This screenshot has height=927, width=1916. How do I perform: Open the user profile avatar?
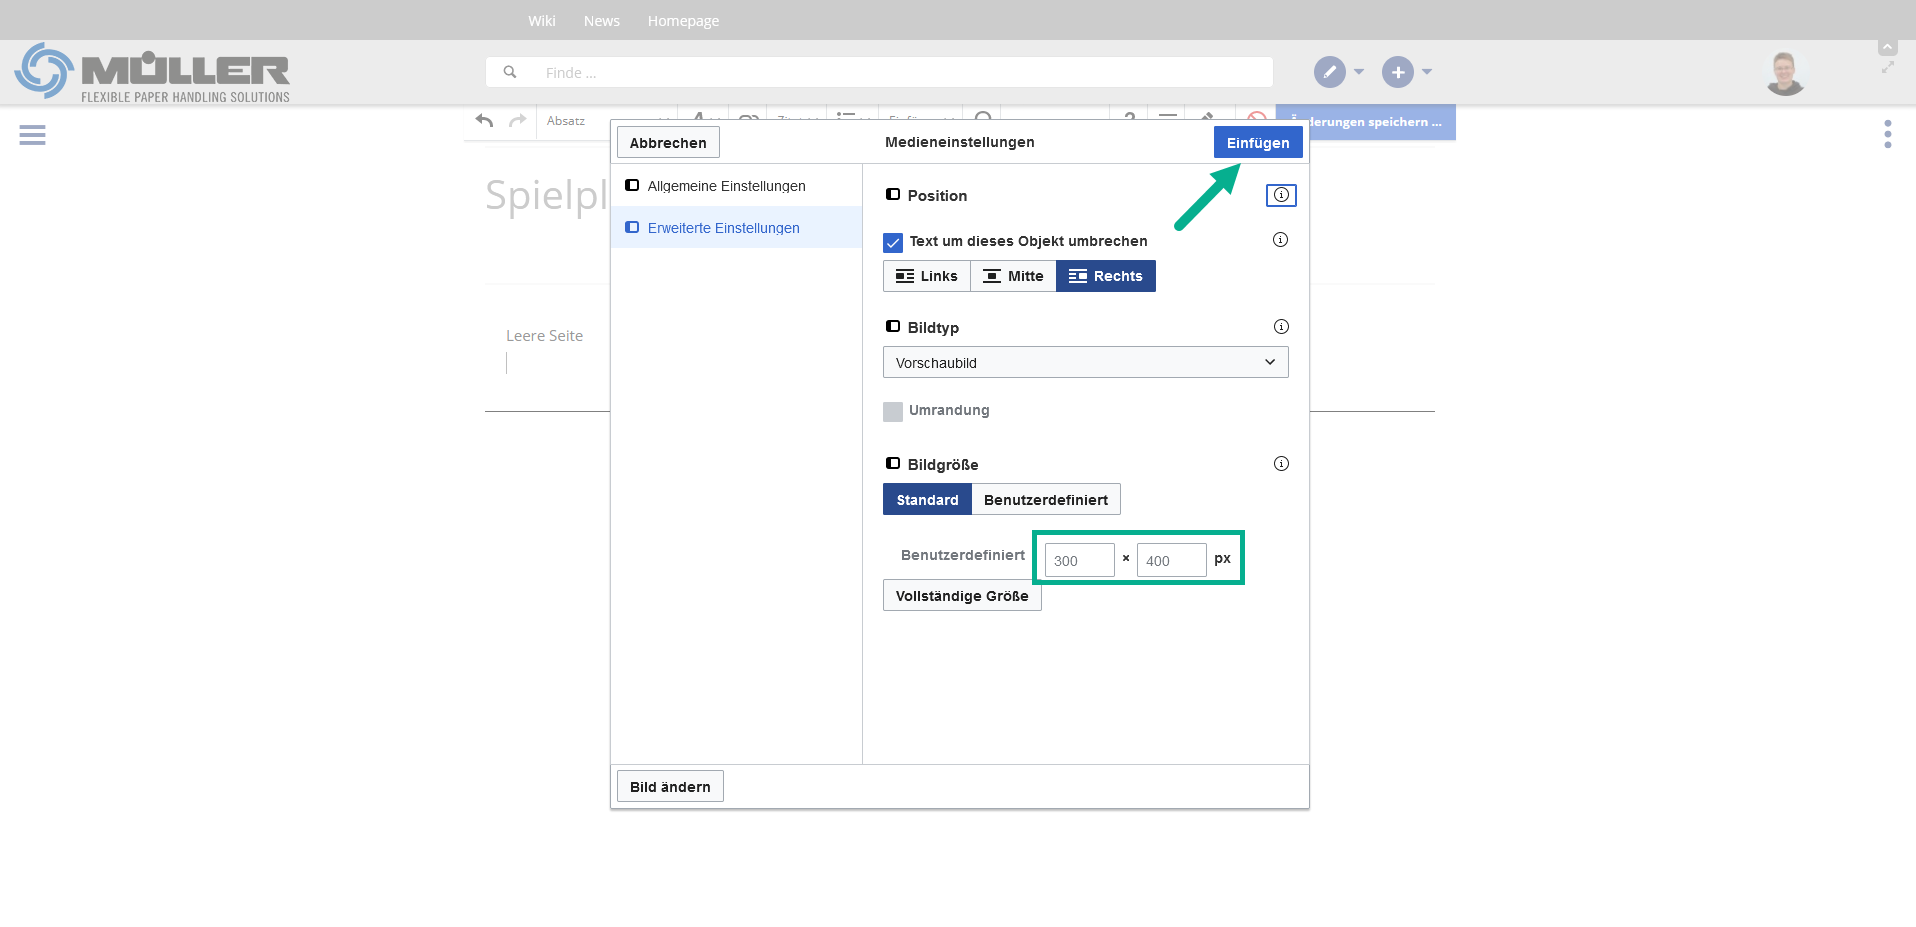pos(1784,73)
